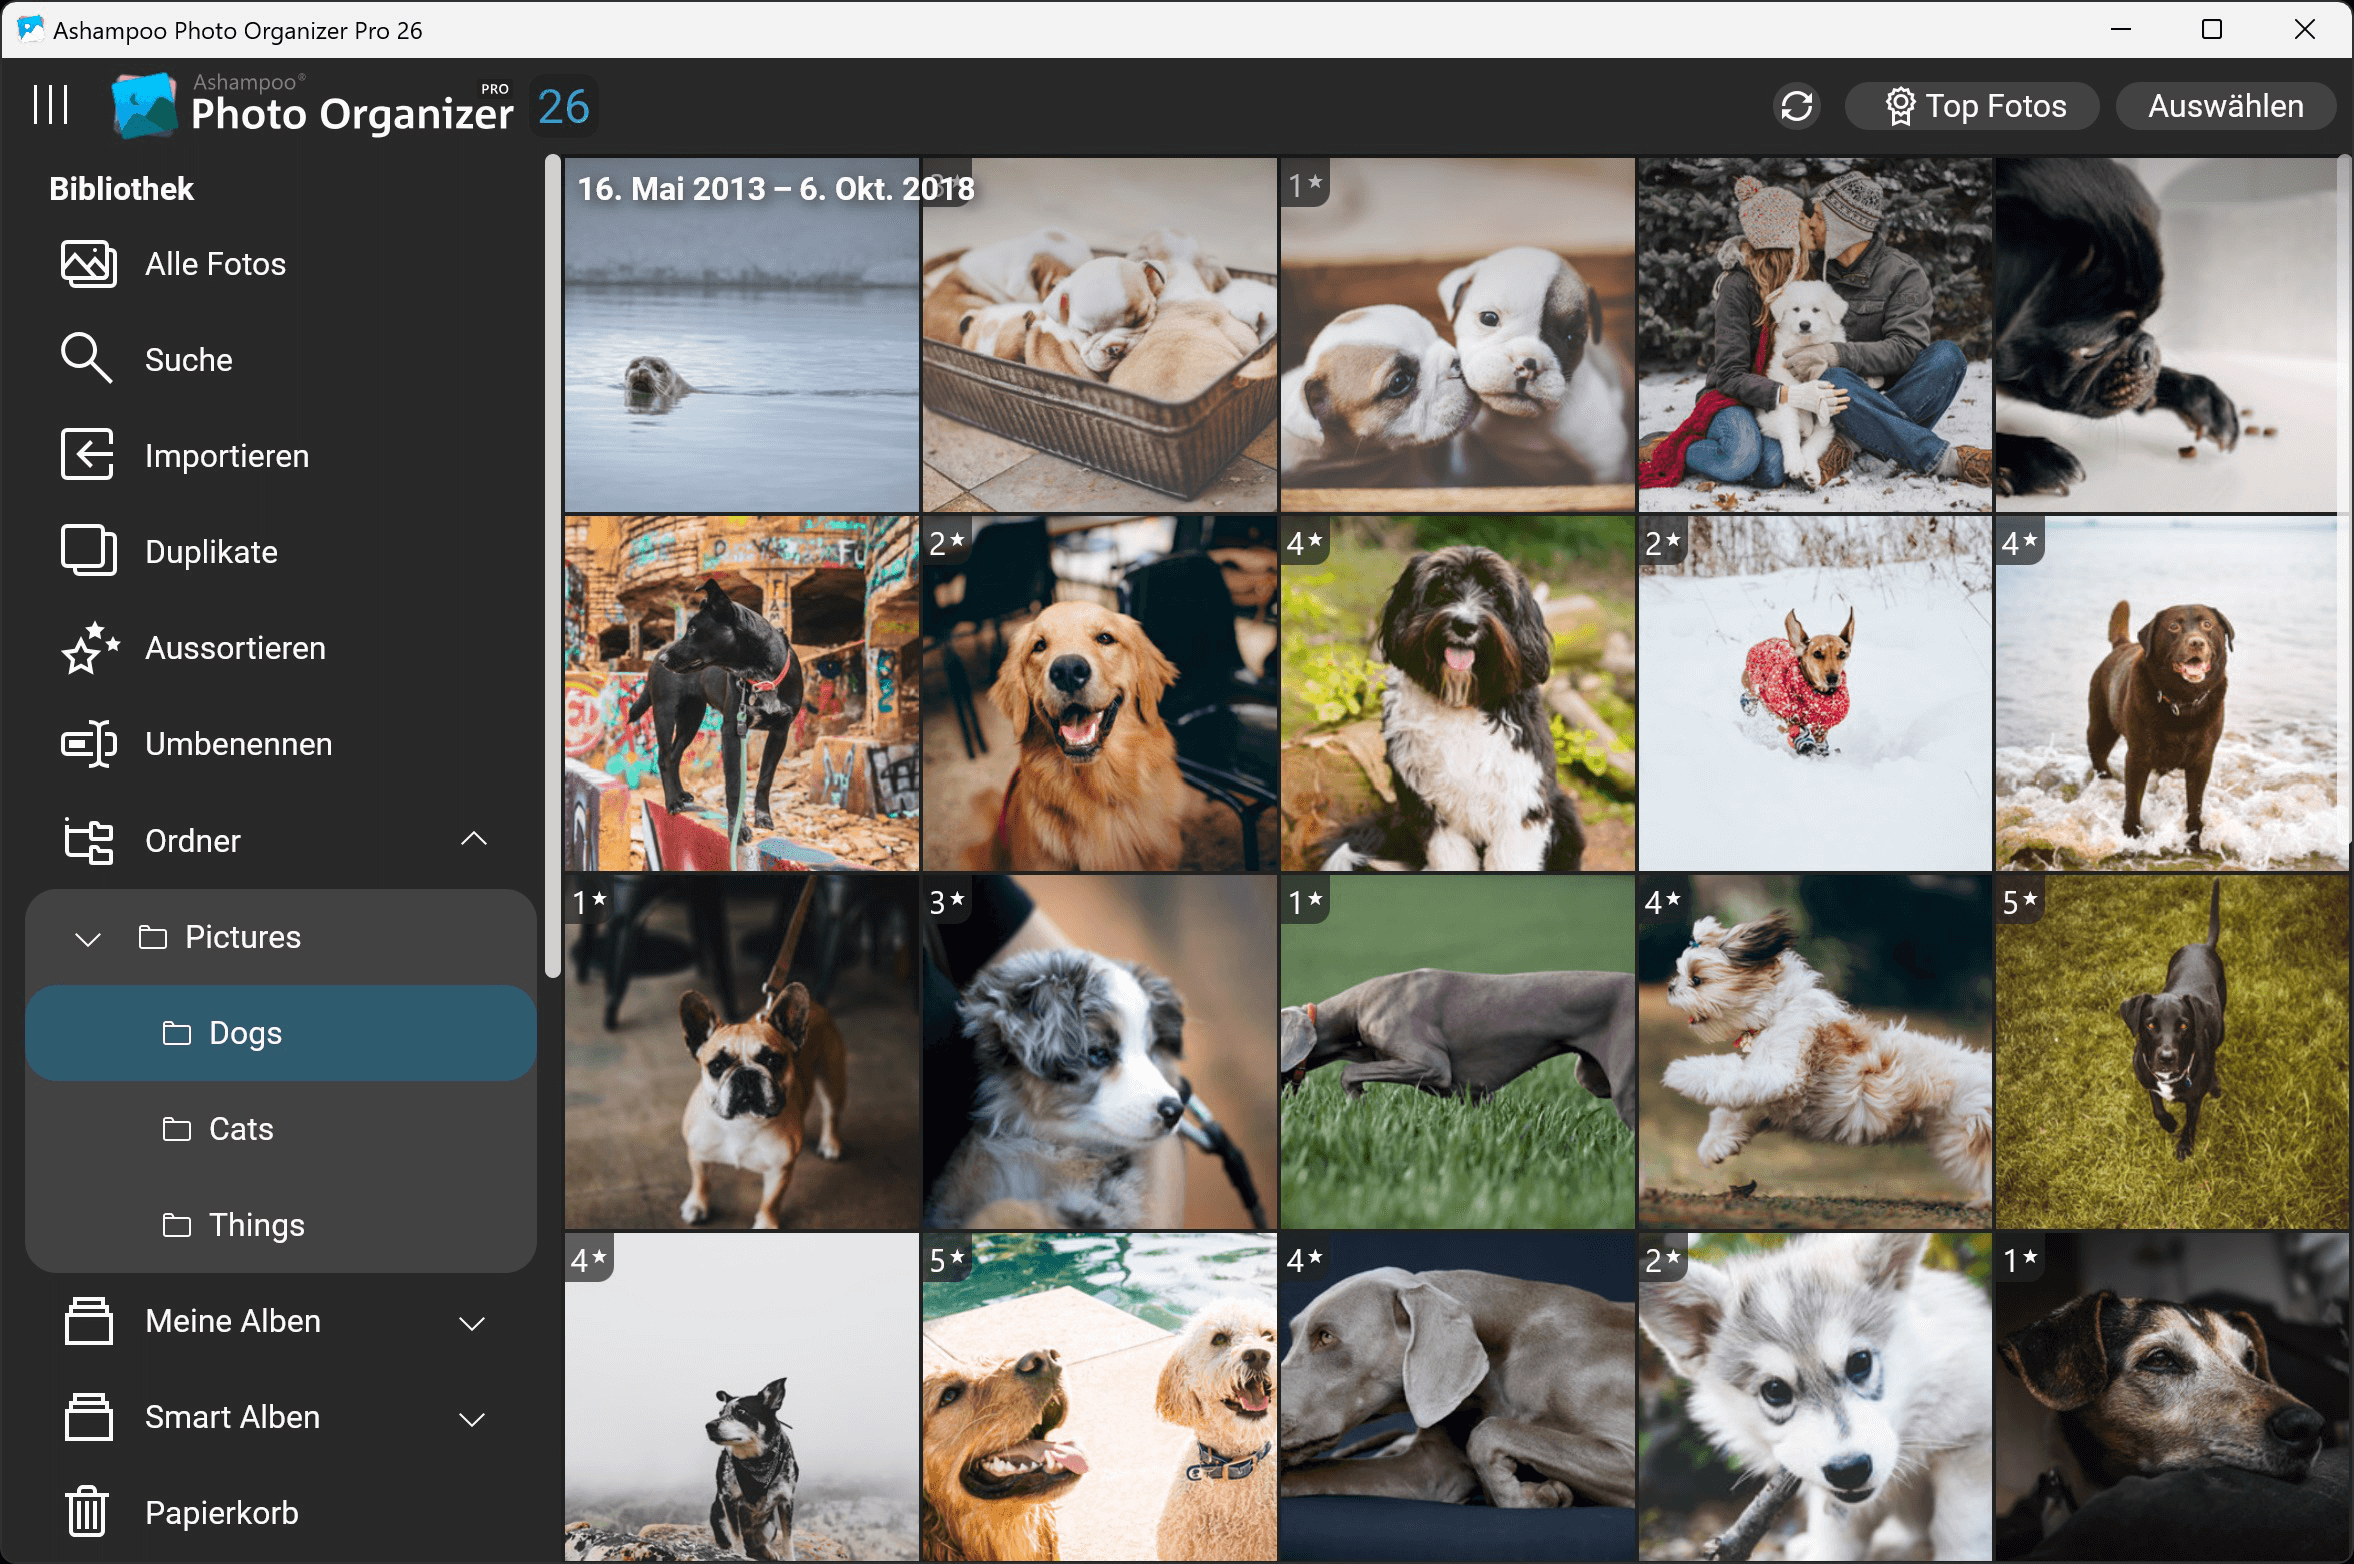
Task: Select the Aussortieren sorting tool
Action: coord(234,647)
